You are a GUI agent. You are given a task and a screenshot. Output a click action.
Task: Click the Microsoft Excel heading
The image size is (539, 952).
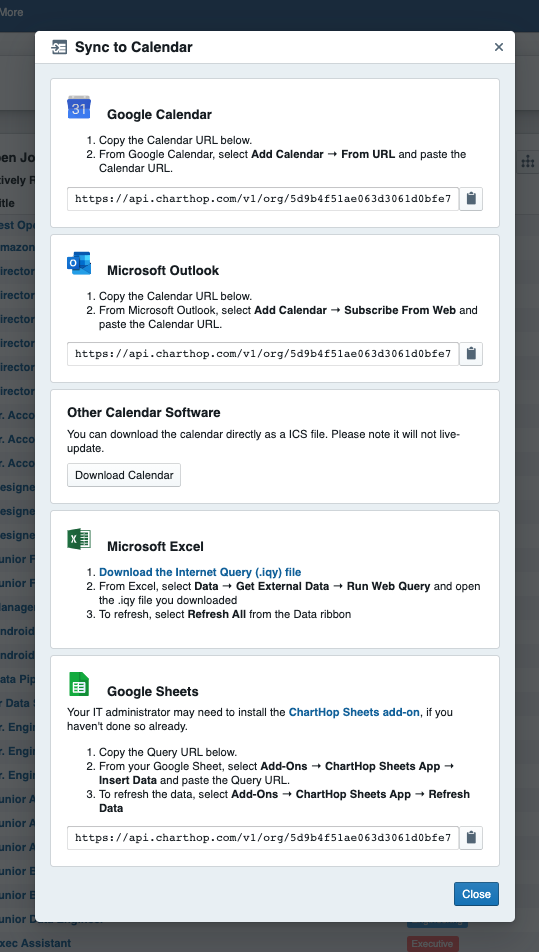point(155,546)
